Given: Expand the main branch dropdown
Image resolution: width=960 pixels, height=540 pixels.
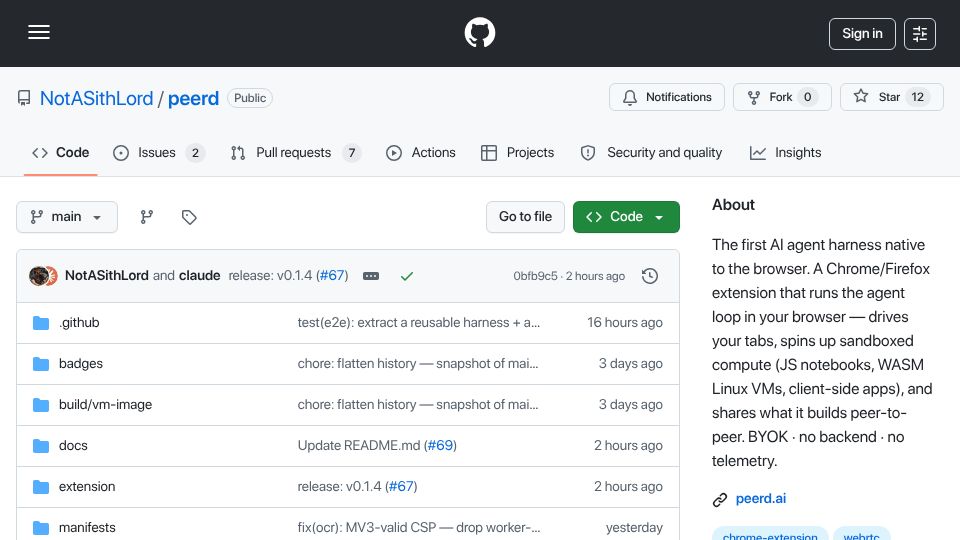Looking at the screenshot, I should coord(67,217).
